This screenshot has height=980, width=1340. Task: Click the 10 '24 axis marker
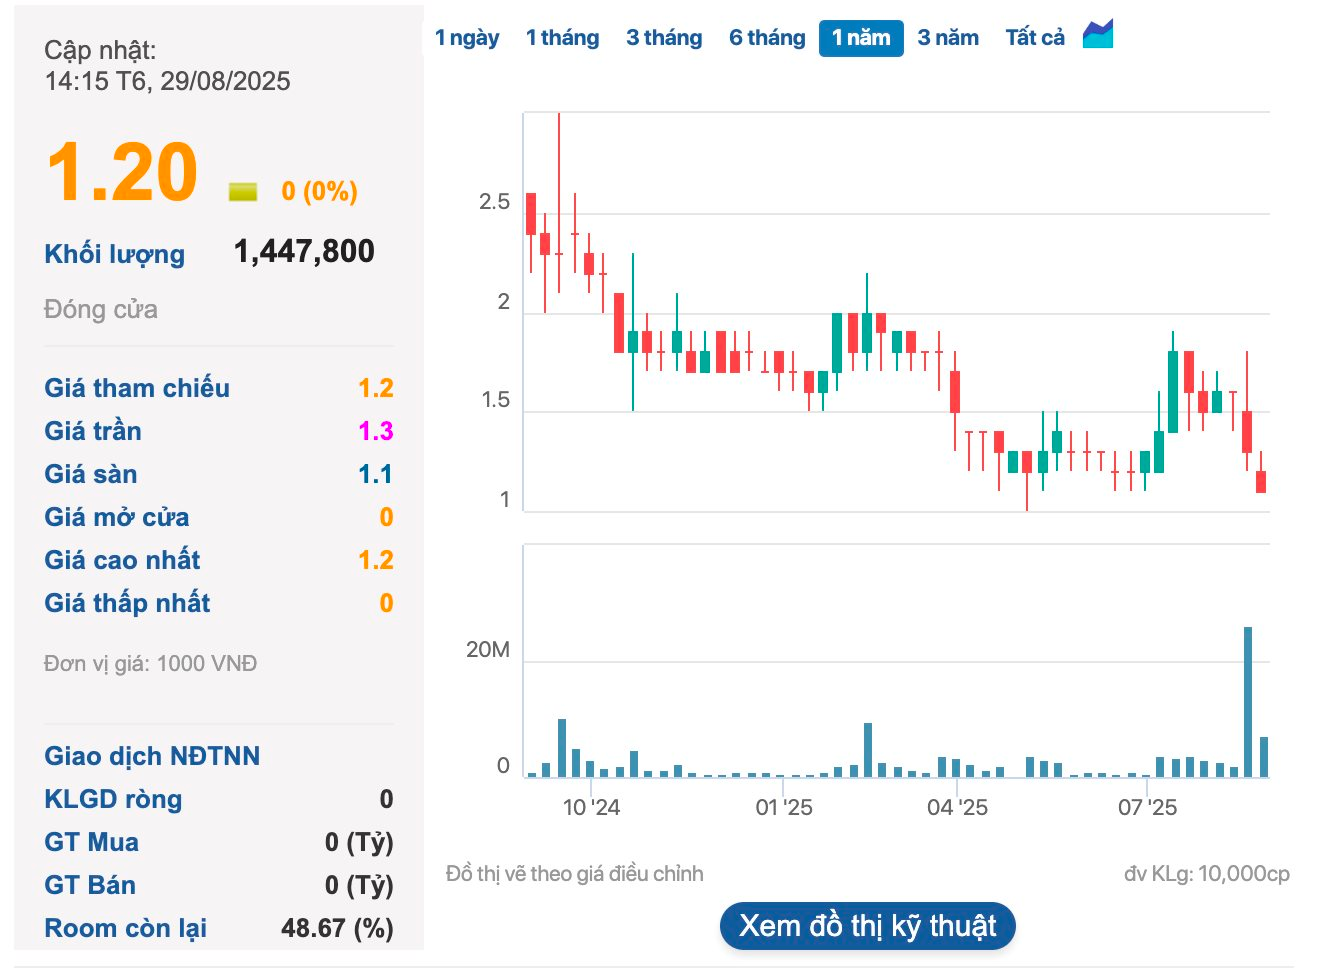pos(591,807)
